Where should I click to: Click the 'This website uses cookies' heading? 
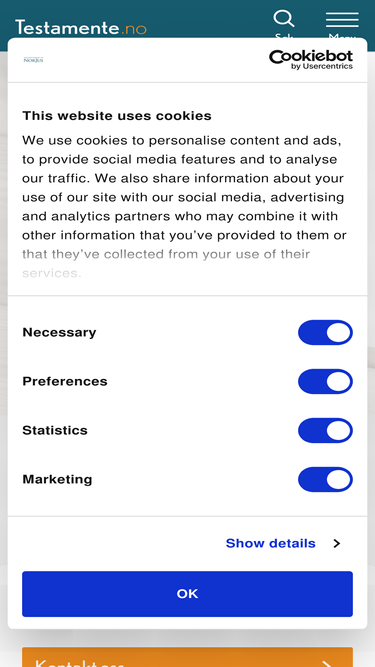pos(117,116)
